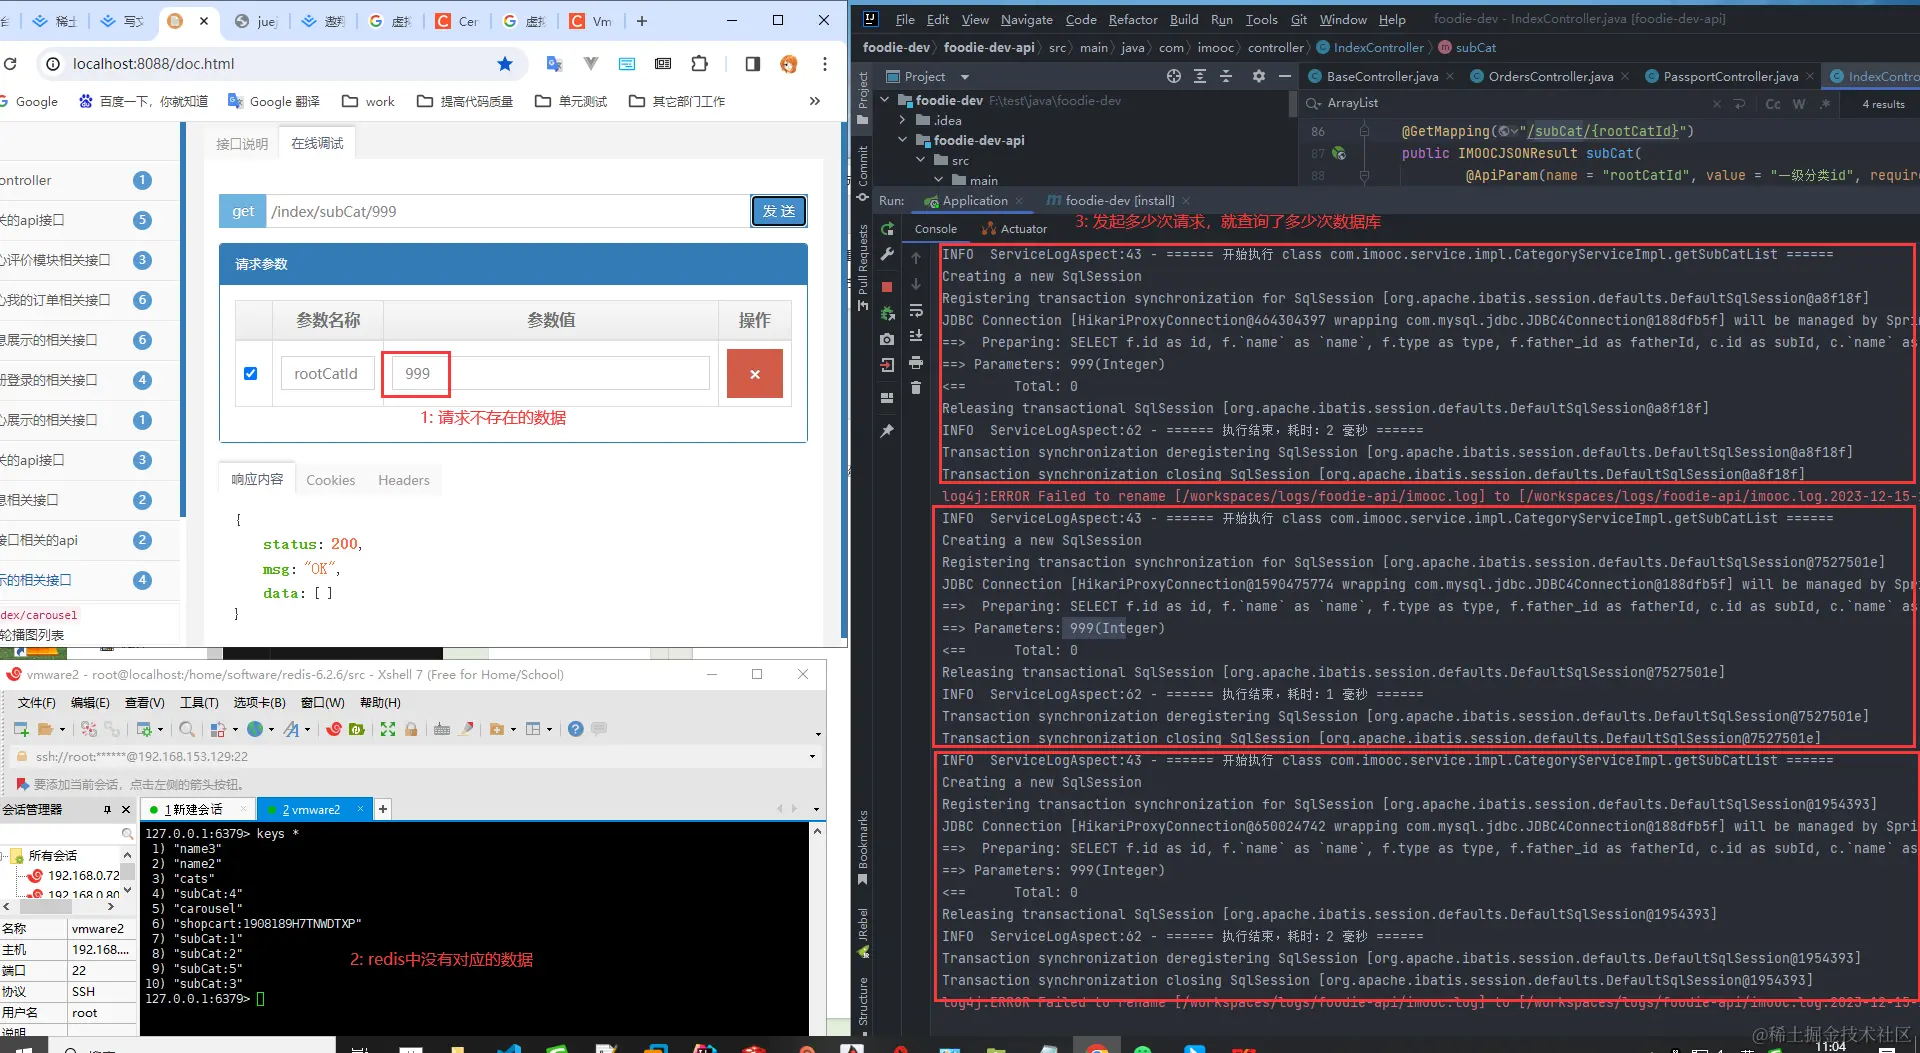Reload the localhost doc page
This screenshot has width=1920, height=1053.
point(10,64)
